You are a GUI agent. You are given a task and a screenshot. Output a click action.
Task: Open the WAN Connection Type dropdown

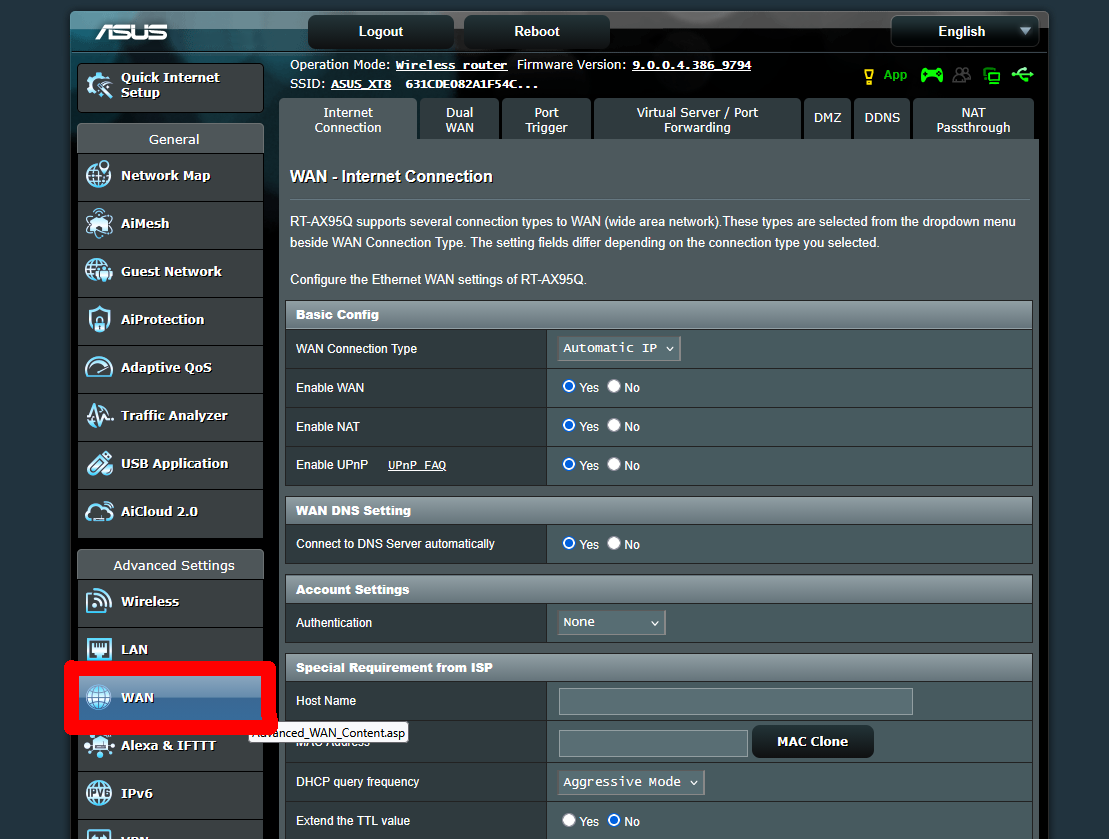coord(619,348)
